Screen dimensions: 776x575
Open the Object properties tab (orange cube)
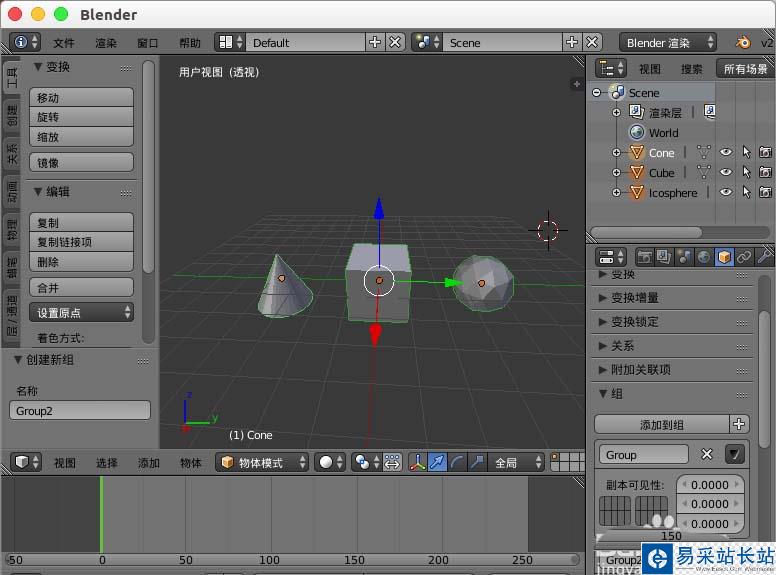pyautogui.click(x=724, y=257)
